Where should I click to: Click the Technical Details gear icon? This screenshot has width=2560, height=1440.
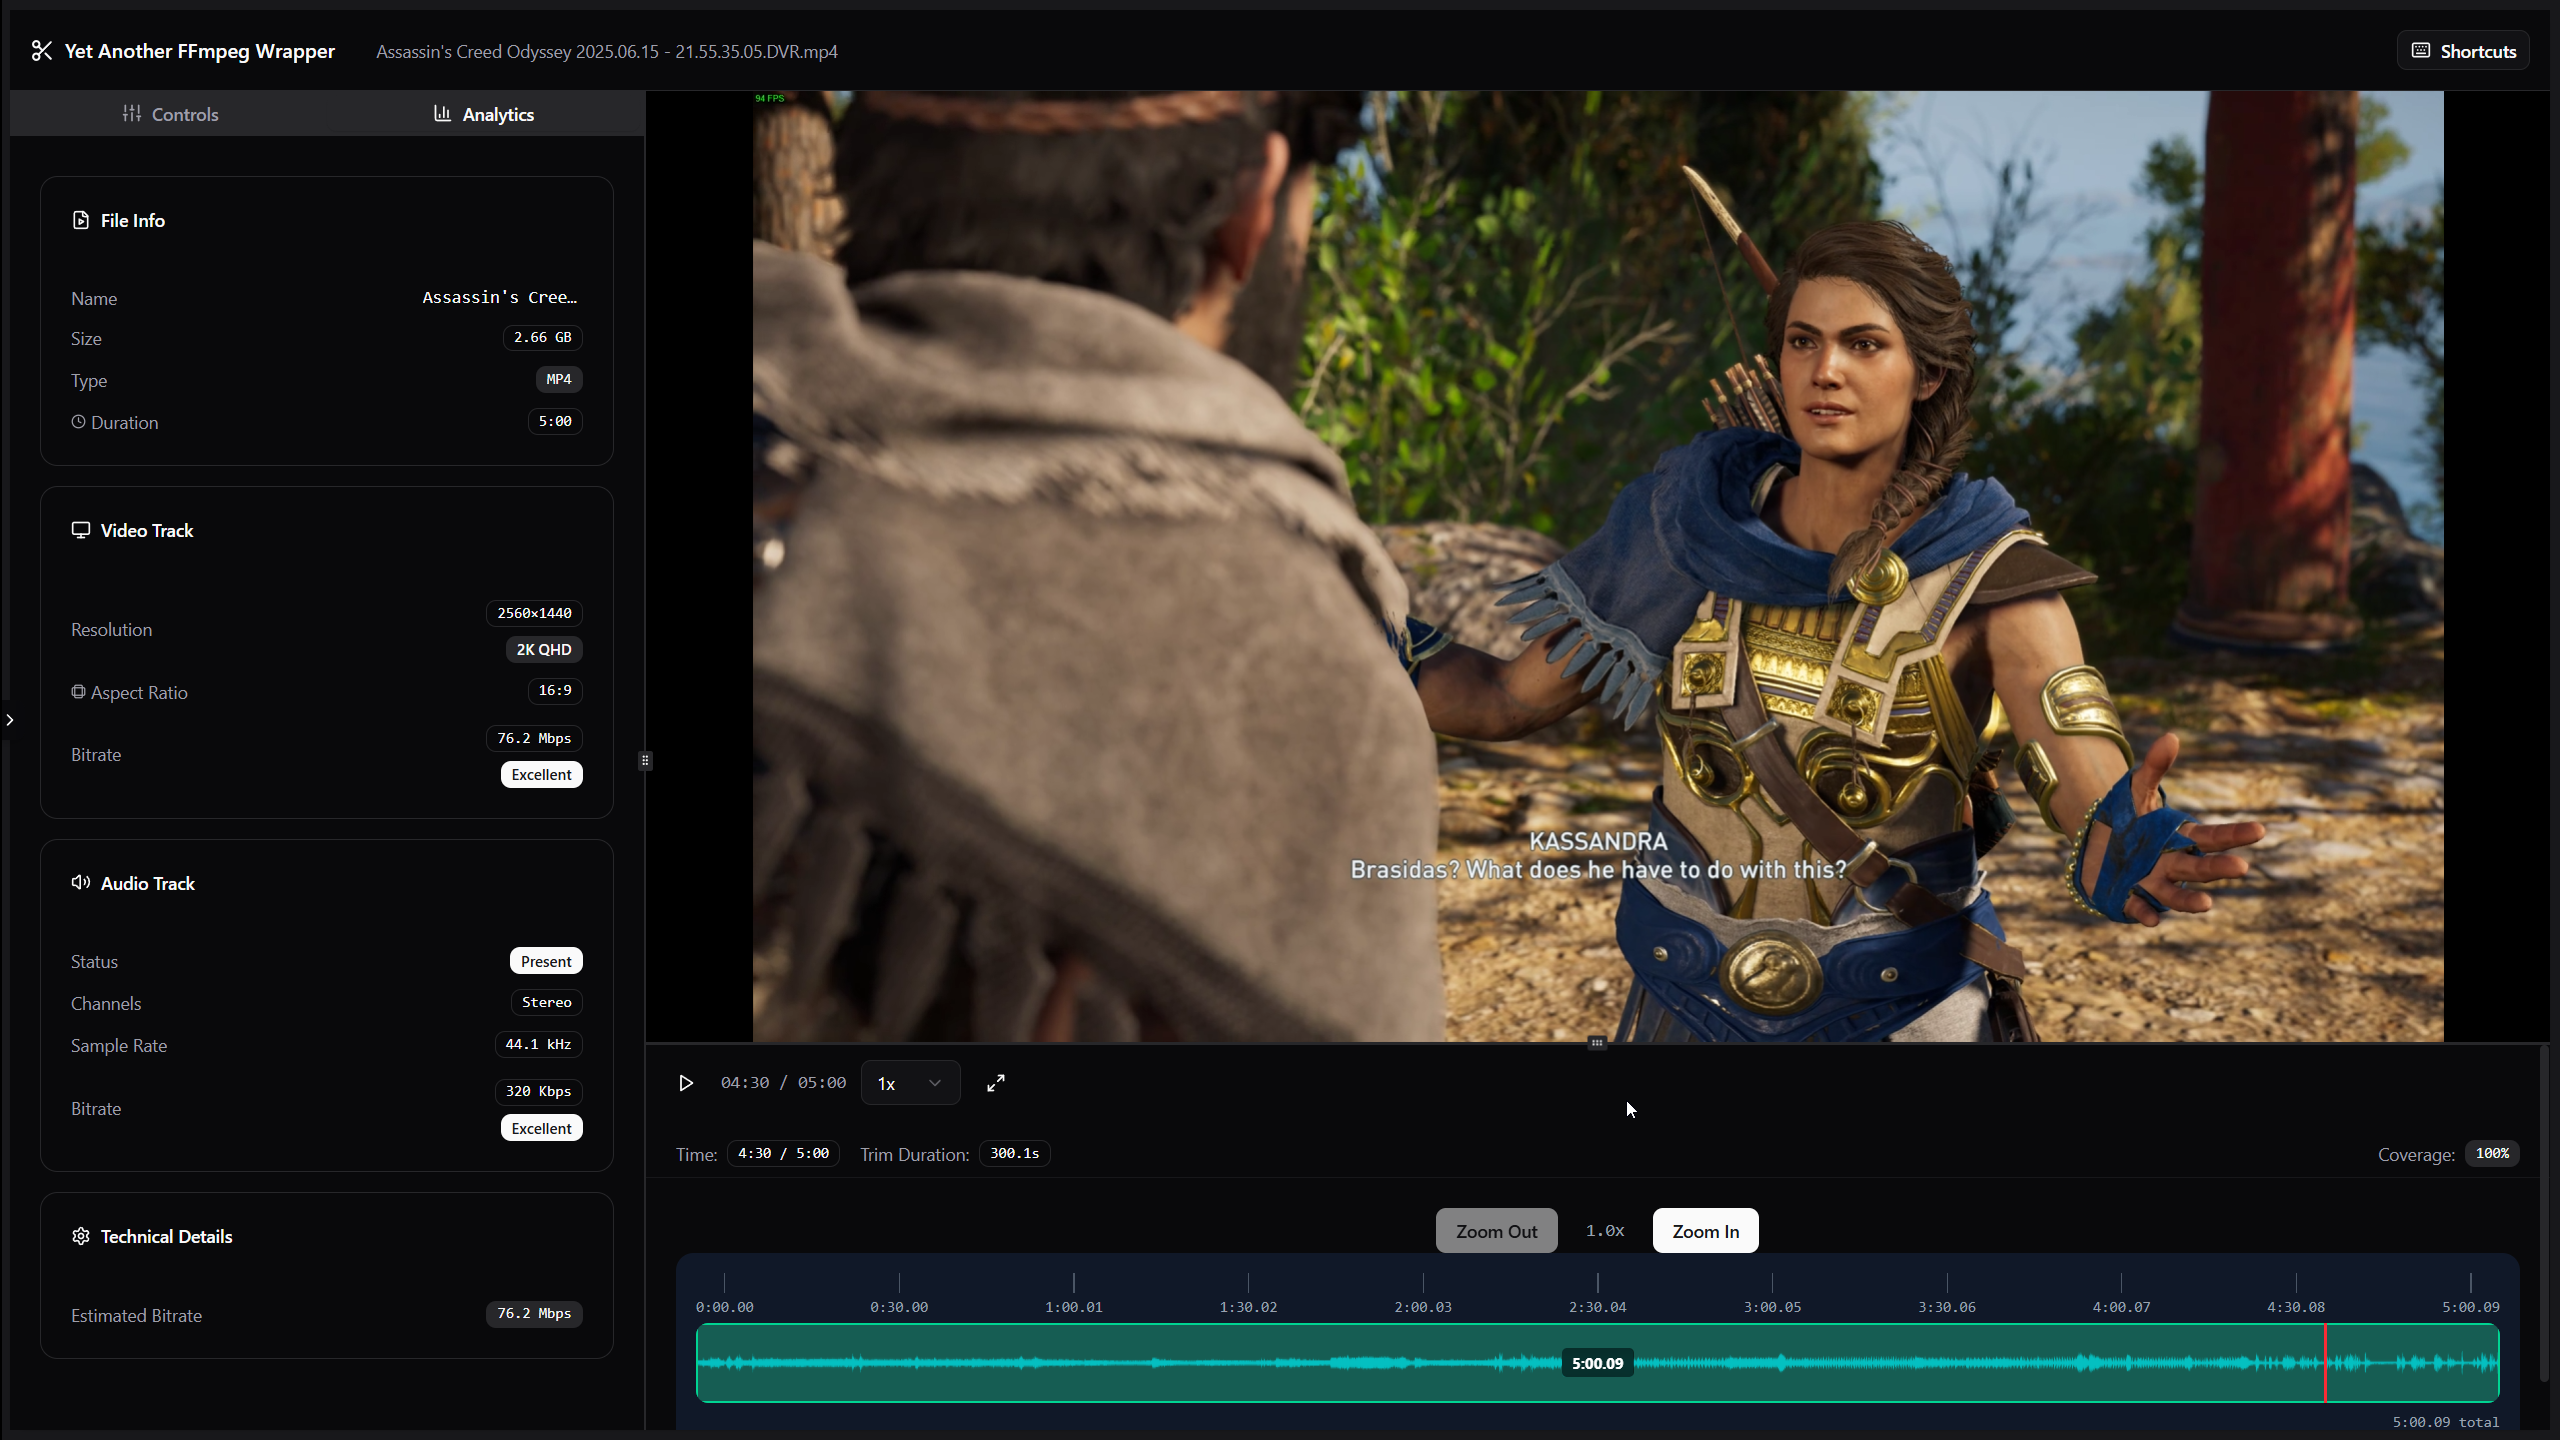pyautogui.click(x=81, y=1236)
